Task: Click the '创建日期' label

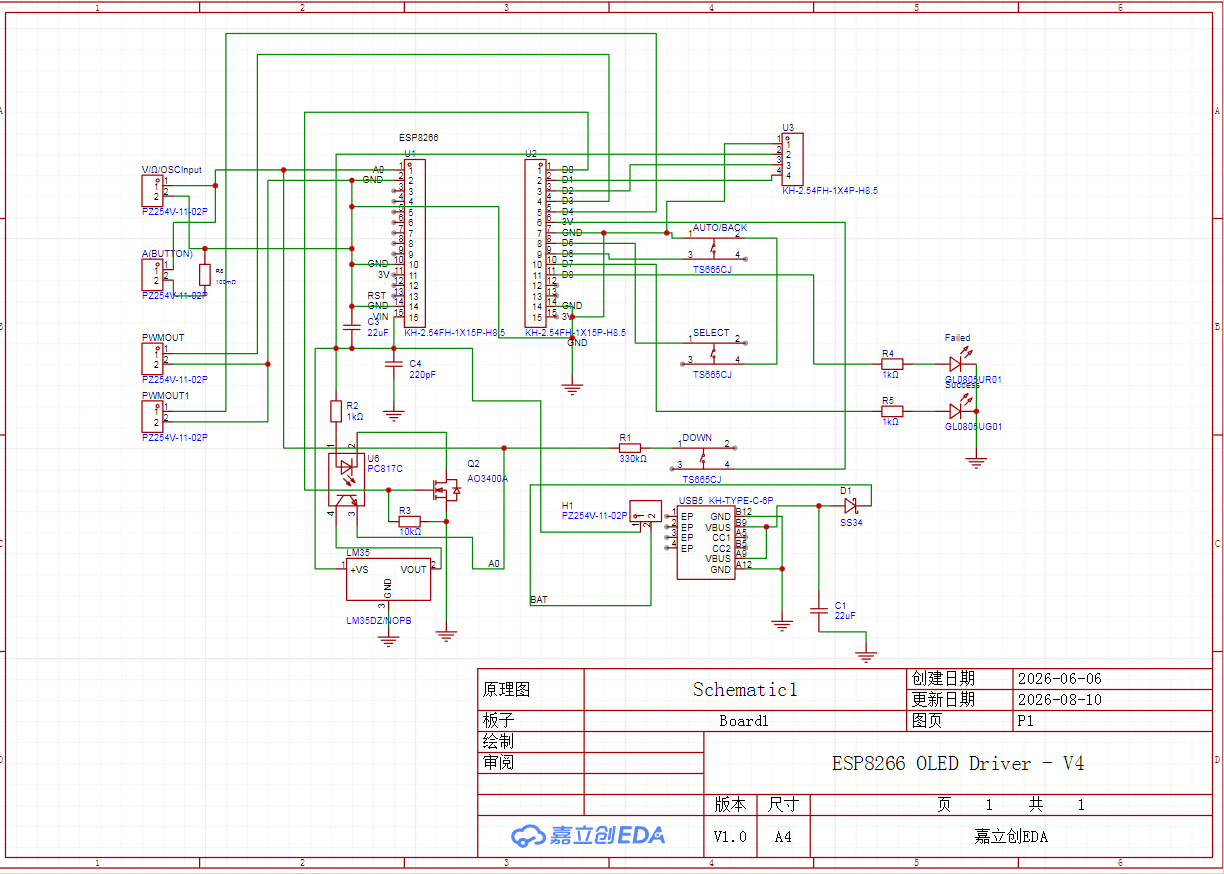Action: point(943,678)
